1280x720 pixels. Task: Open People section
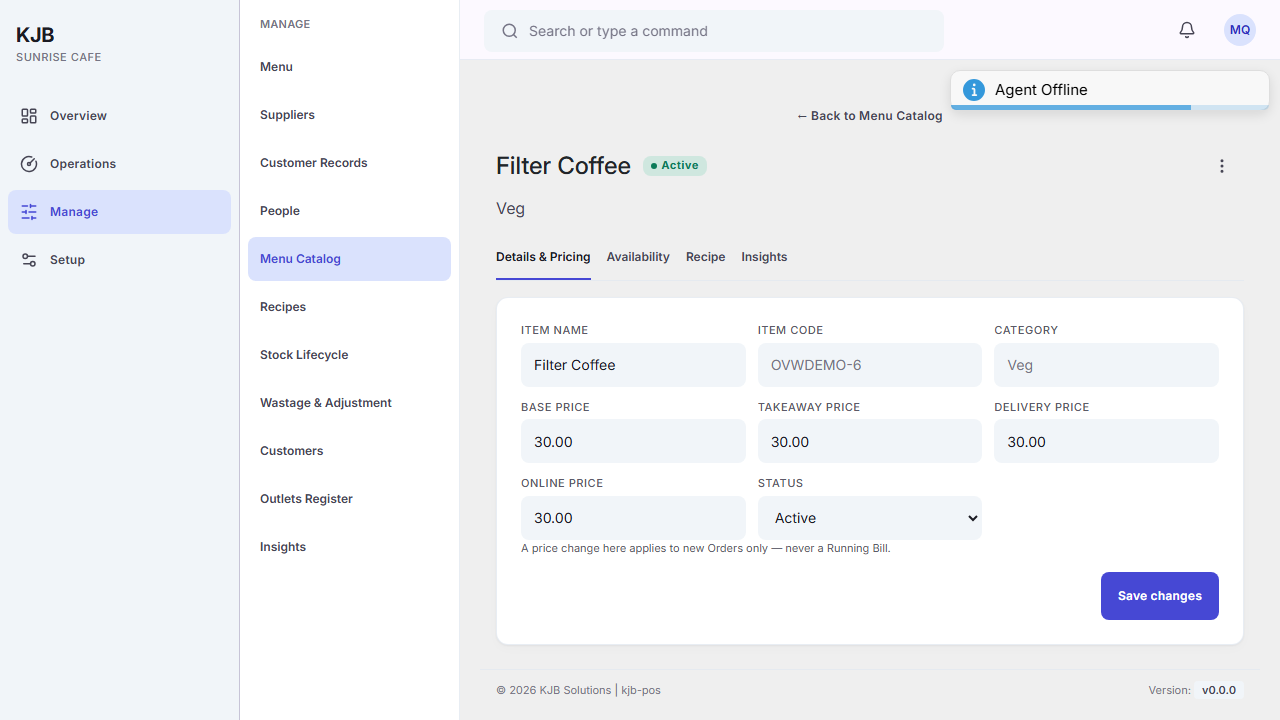click(349, 211)
